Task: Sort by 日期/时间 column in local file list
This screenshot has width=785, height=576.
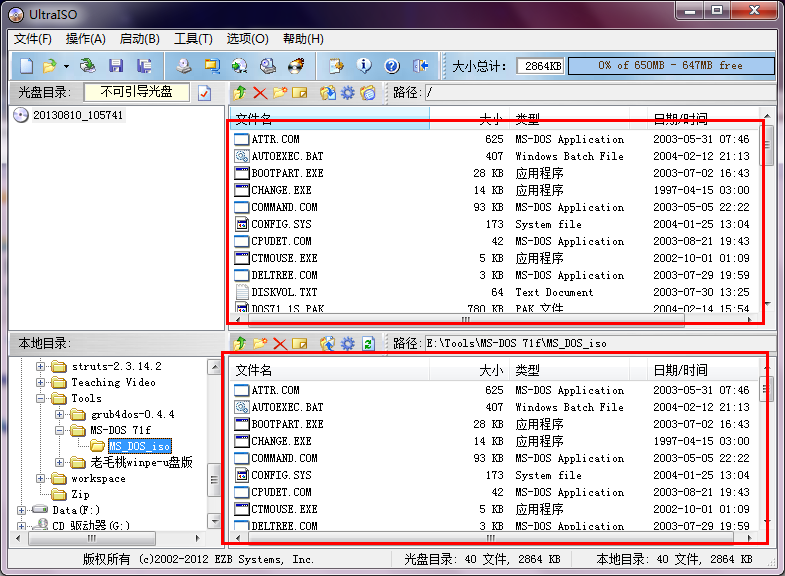Action: click(703, 370)
